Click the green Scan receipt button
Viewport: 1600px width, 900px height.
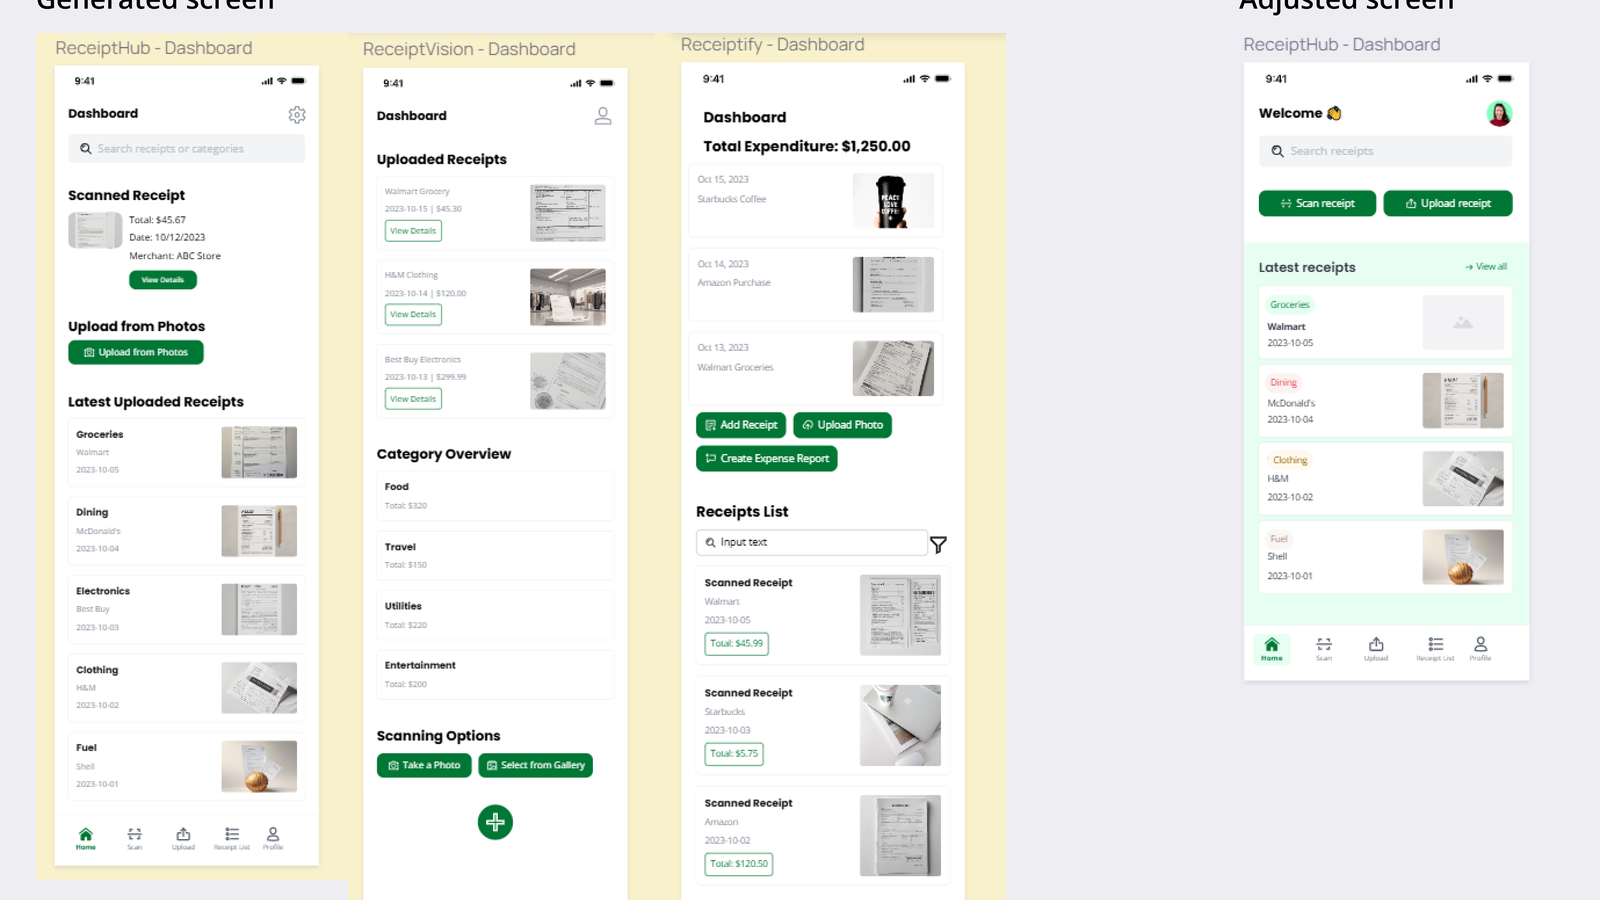pyautogui.click(x=1317, y=203)
